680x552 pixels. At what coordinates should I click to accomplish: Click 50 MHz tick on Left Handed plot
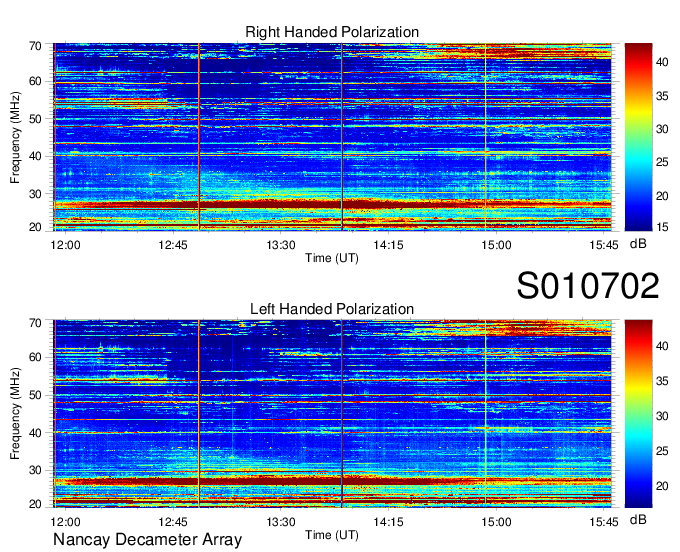pos(35,395)
